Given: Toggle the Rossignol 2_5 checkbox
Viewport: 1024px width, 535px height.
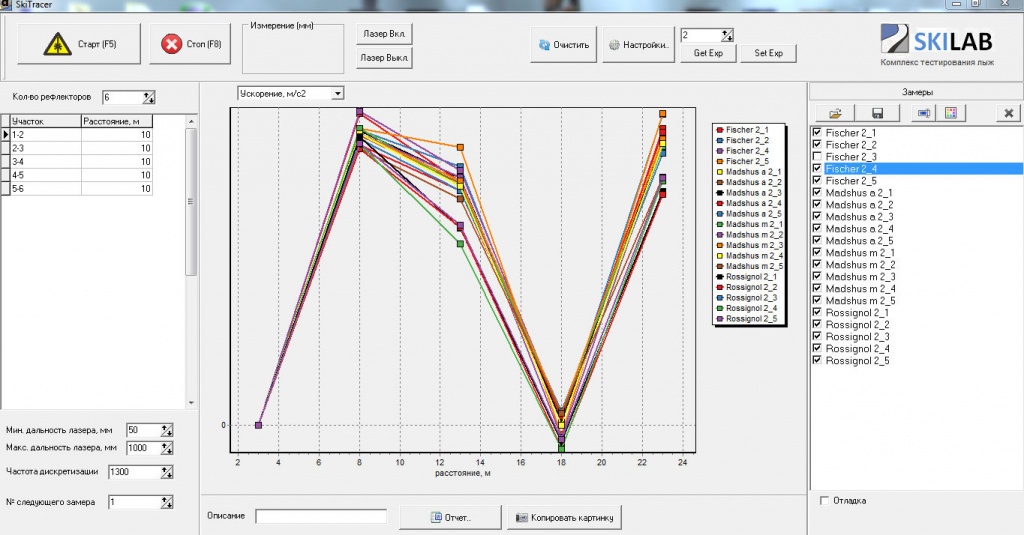Looking at the screenshot, I should (x=817, y=360).
